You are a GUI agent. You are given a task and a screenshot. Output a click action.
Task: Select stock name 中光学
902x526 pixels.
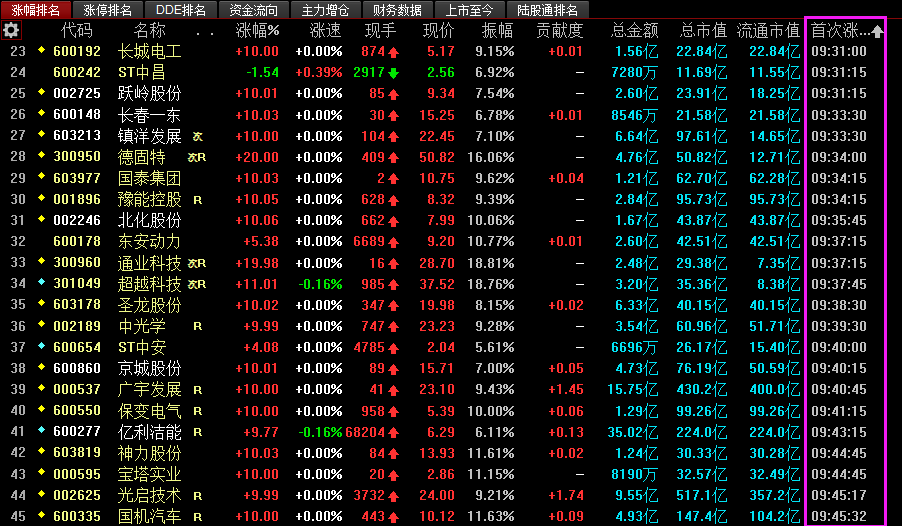coord(142,326)
